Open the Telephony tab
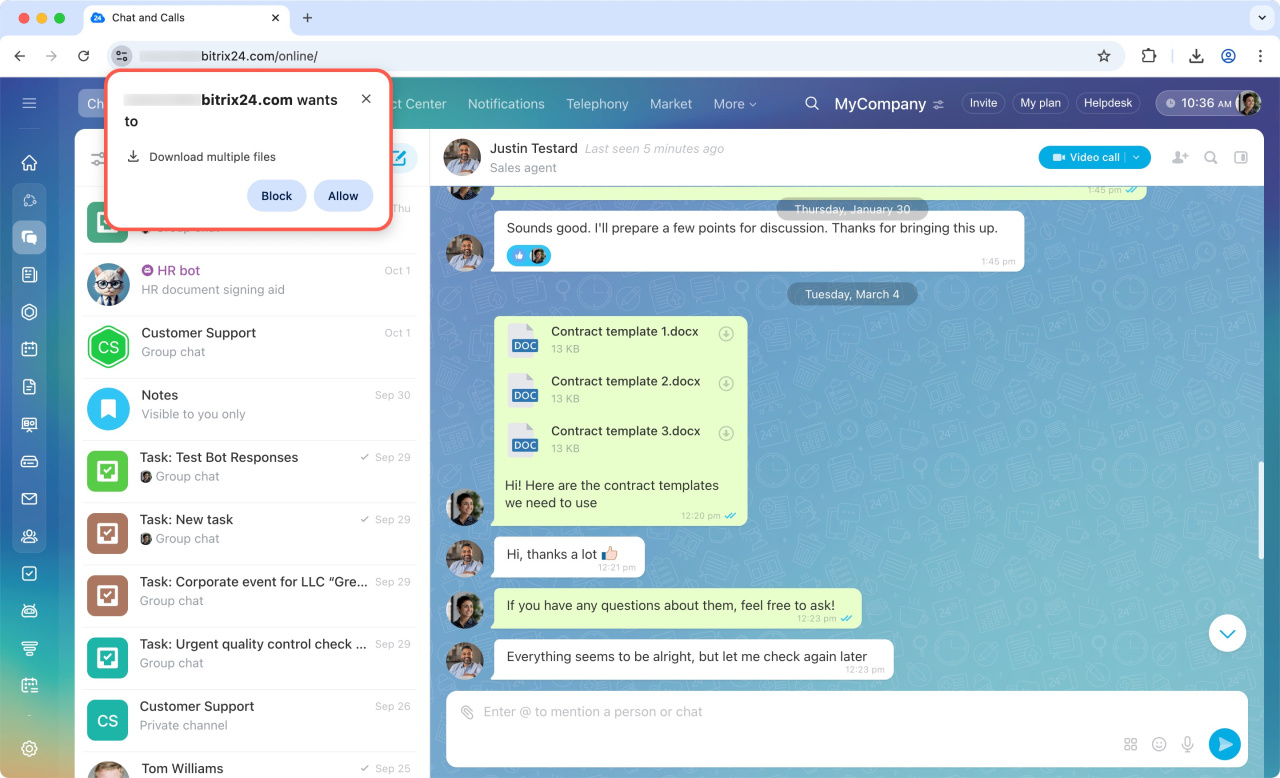This screenshot has width=1280, height=778. pyautogui.click(x=597, y=104)
